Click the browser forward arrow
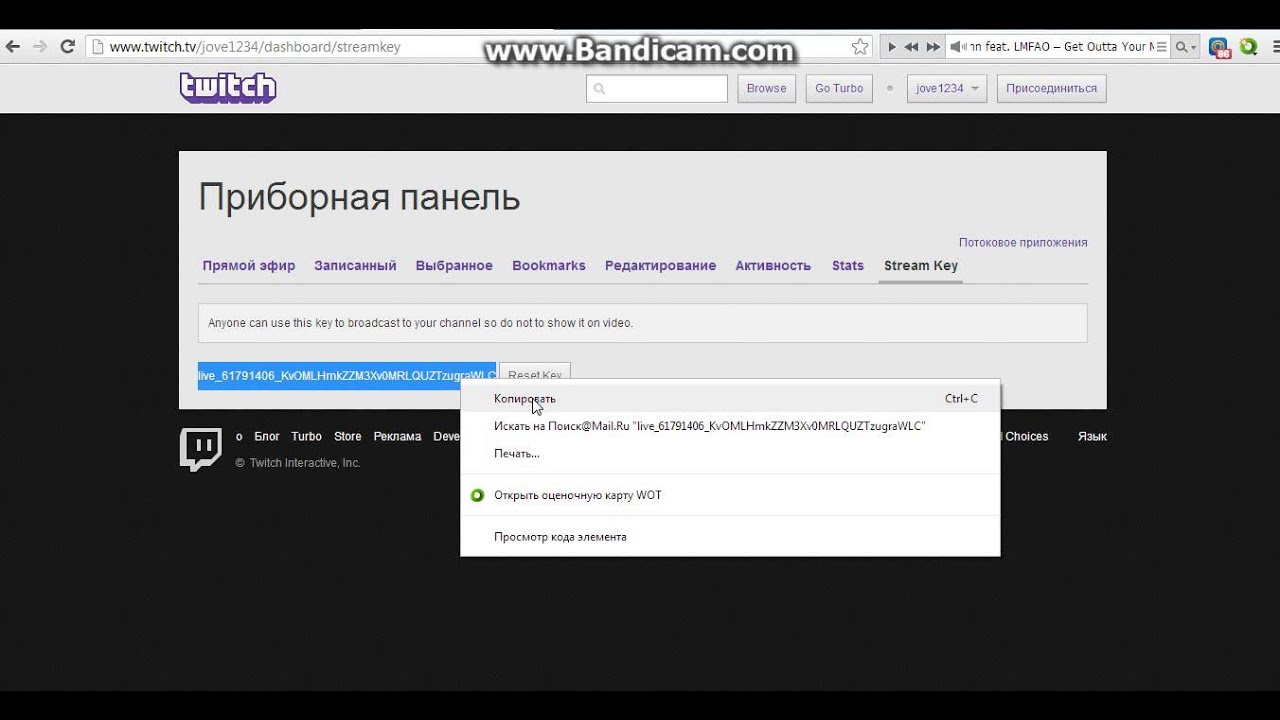 pyautogui.click(x=40, y=46)
